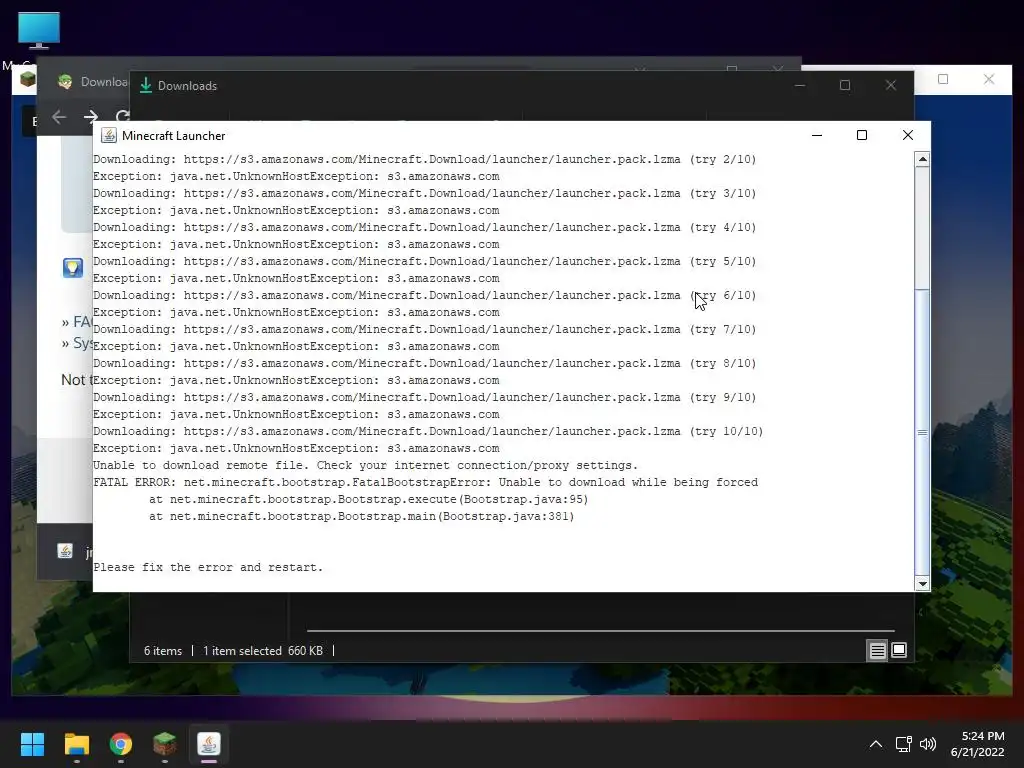Maximize the Downloads explorer window
Screen dimensions: 1024x768
(845, 86)
